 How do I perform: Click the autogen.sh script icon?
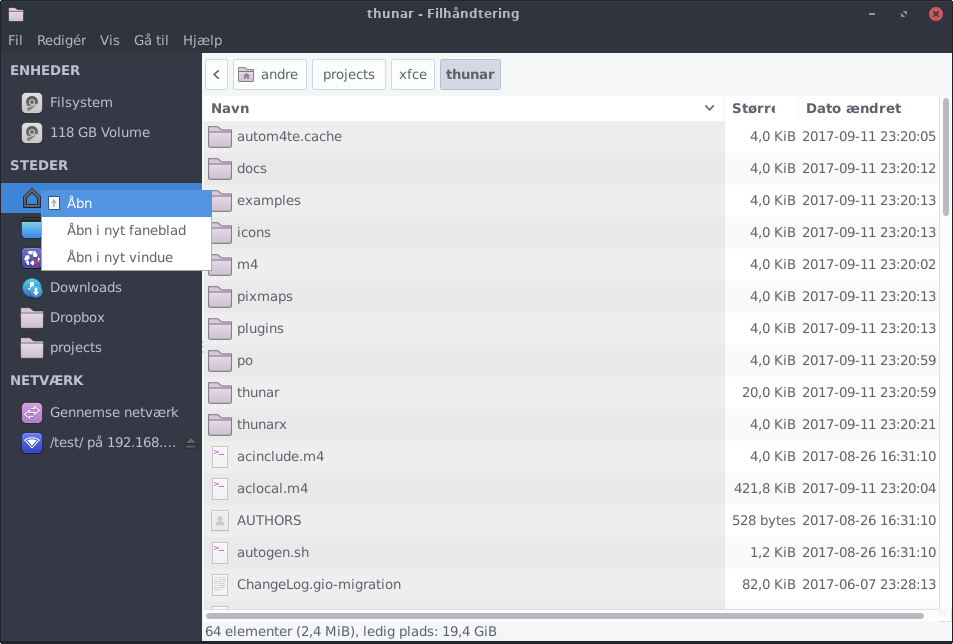coord(220,552)
